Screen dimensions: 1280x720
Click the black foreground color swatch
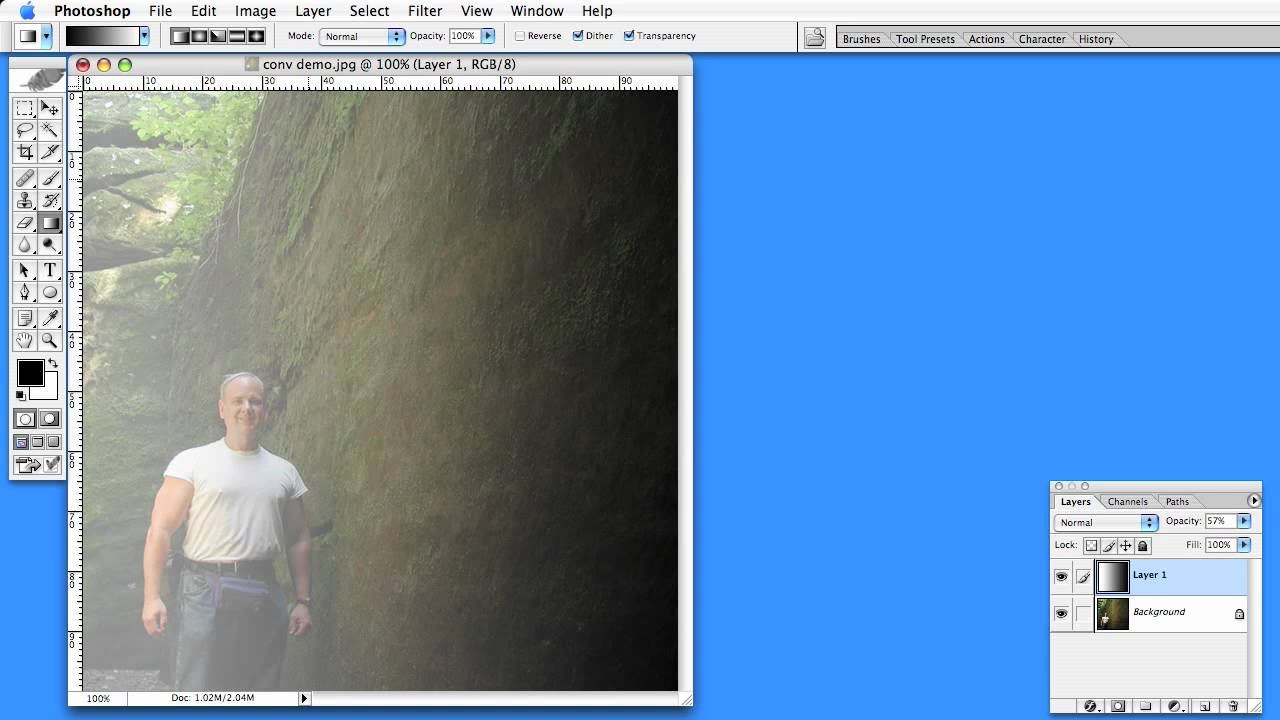point(30,373)
